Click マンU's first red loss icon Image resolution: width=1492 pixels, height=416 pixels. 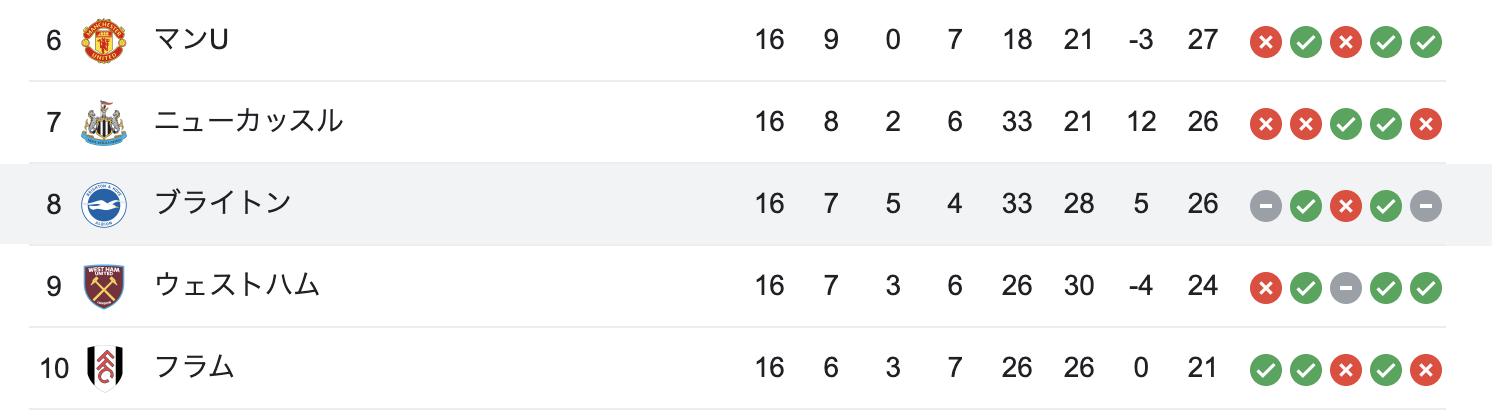coord(1266,42)
